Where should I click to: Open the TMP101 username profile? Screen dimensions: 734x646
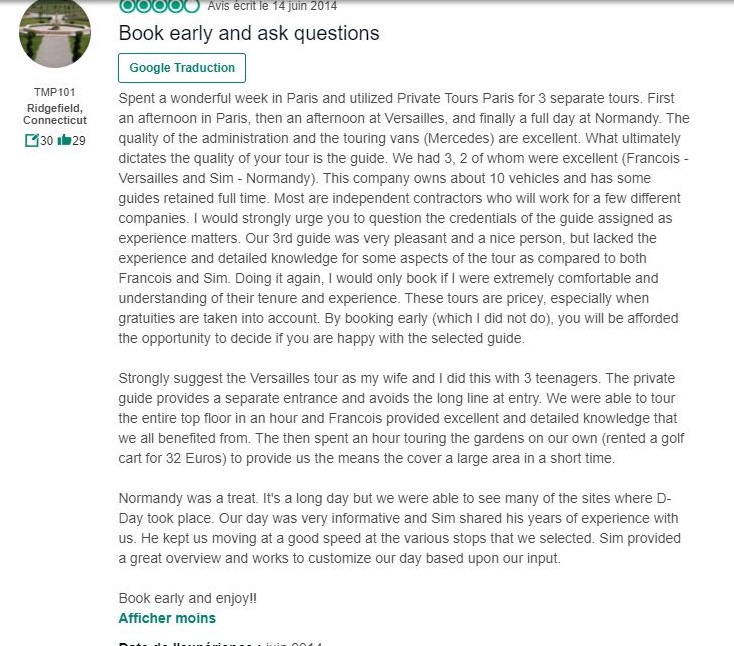click(x=54, y=92)
